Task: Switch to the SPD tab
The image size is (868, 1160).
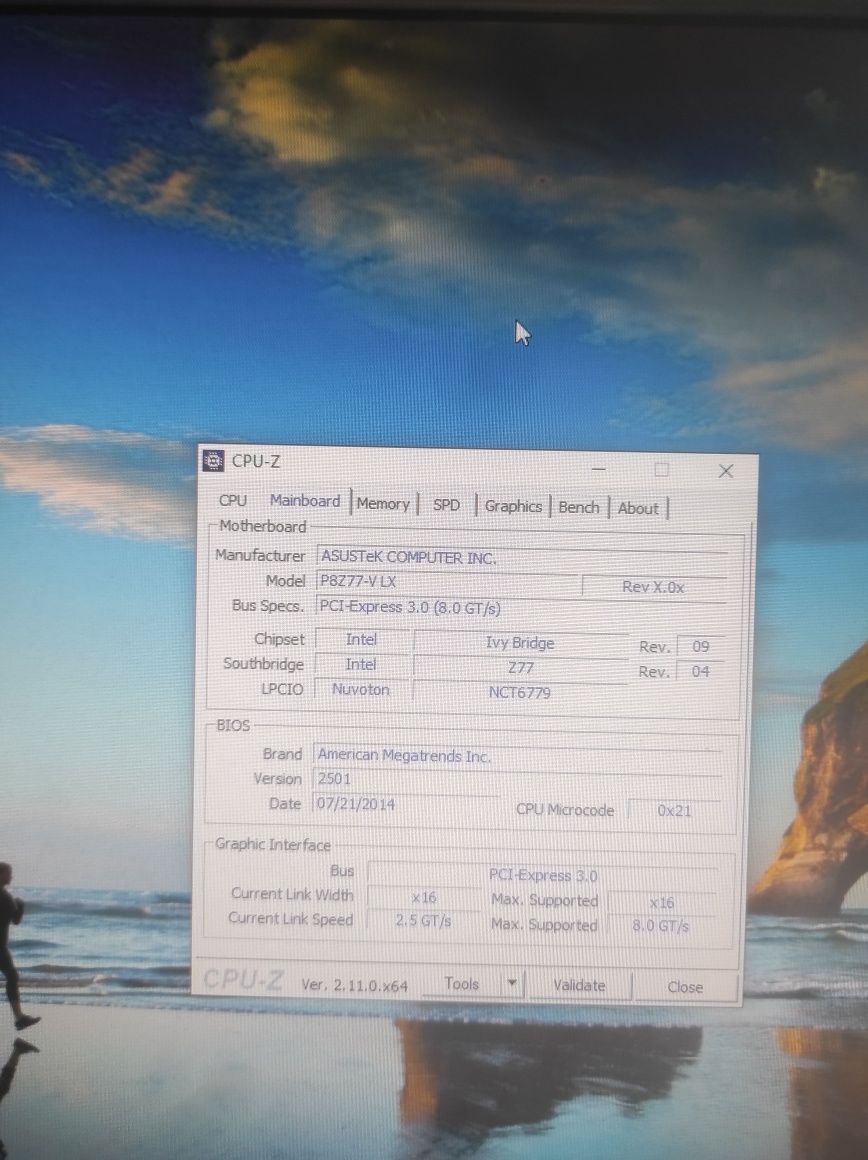Action: coord(446,505)
